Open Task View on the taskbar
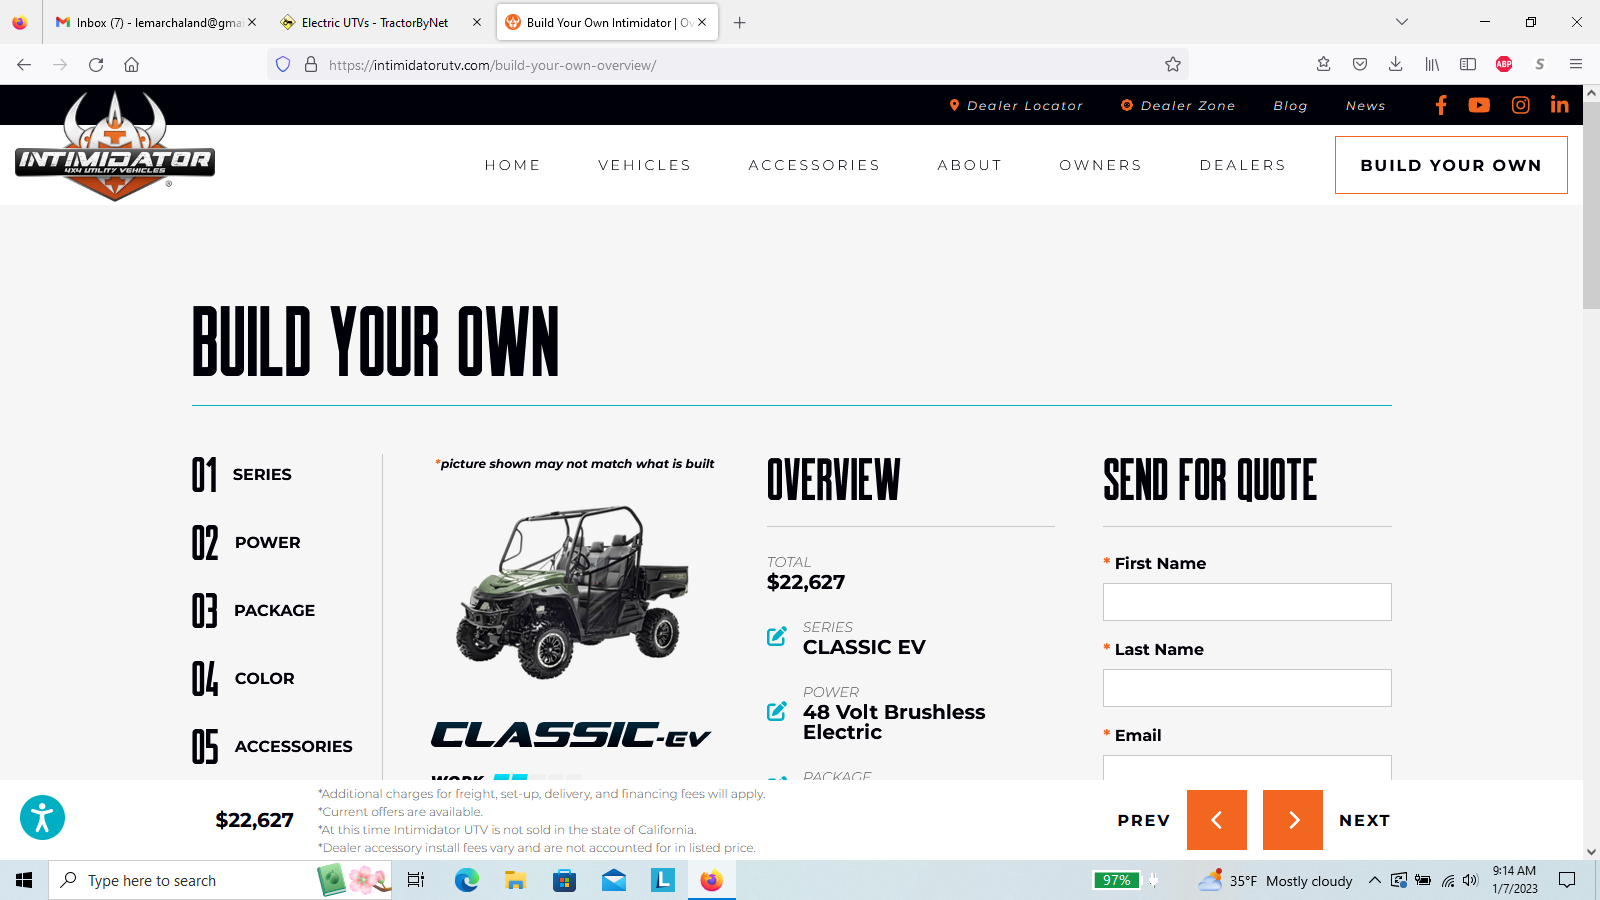The image size is (1600, 900). point(416,880)
